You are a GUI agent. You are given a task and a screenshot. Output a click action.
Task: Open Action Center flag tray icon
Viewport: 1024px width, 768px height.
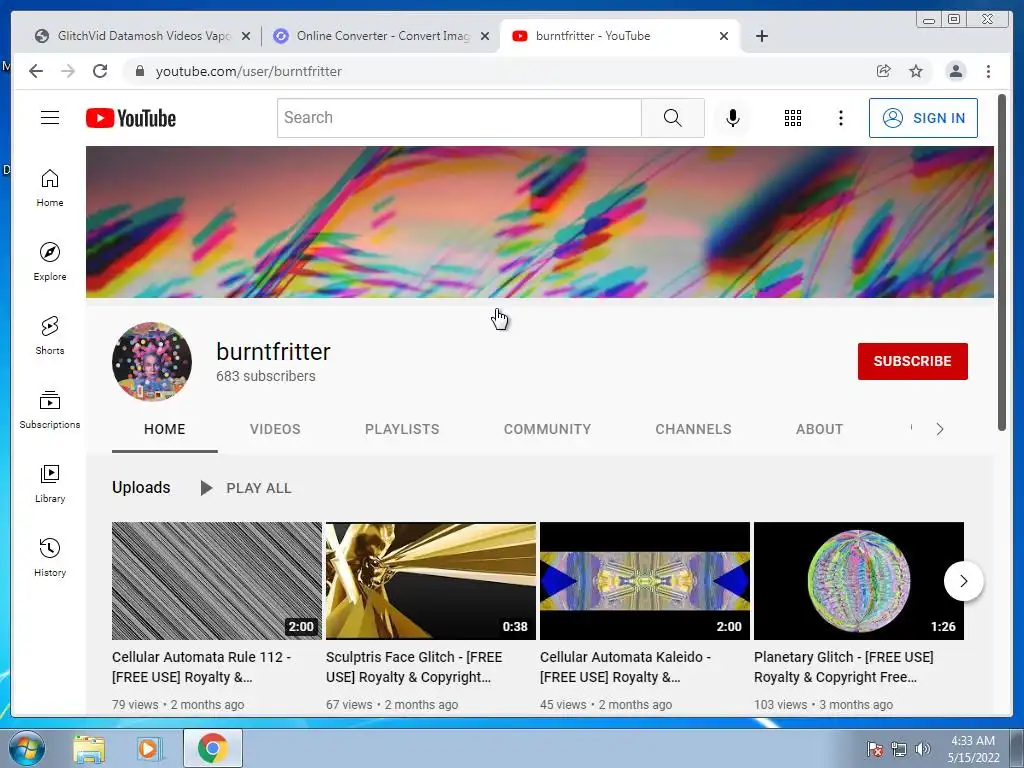pyautogui.click(x=875, y=749)
